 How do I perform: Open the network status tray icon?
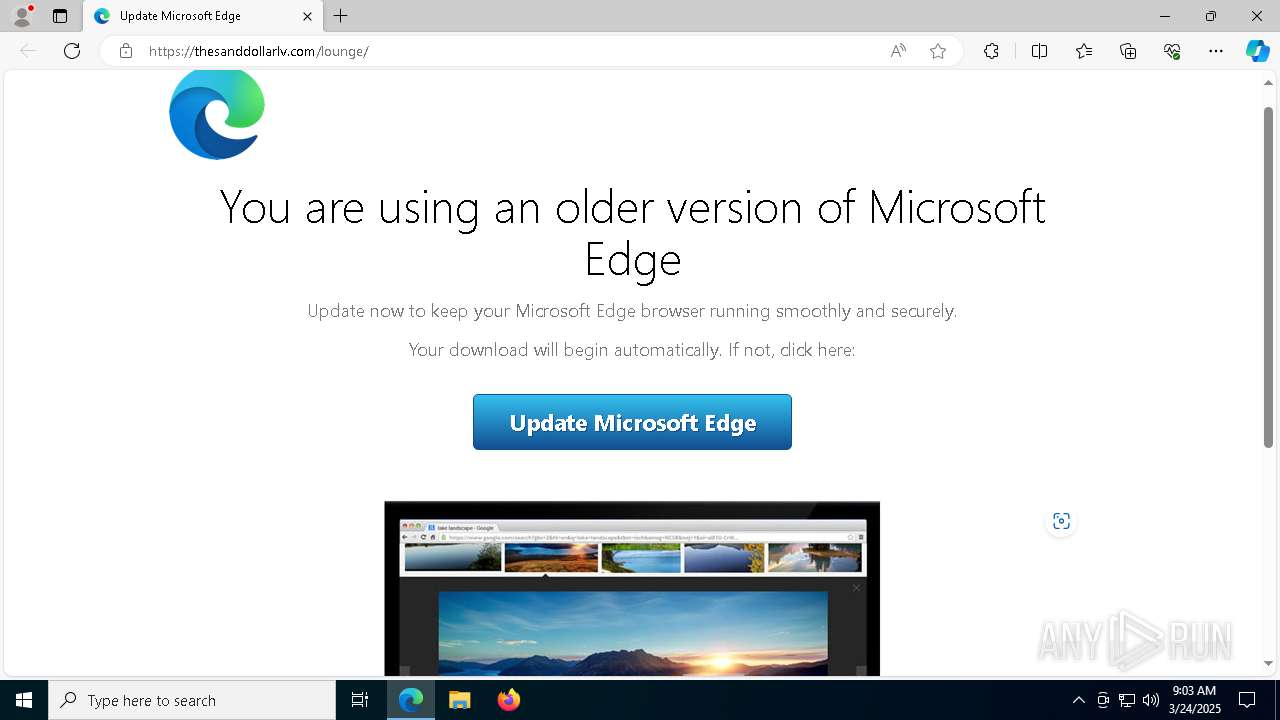[x=1127, y=700]
